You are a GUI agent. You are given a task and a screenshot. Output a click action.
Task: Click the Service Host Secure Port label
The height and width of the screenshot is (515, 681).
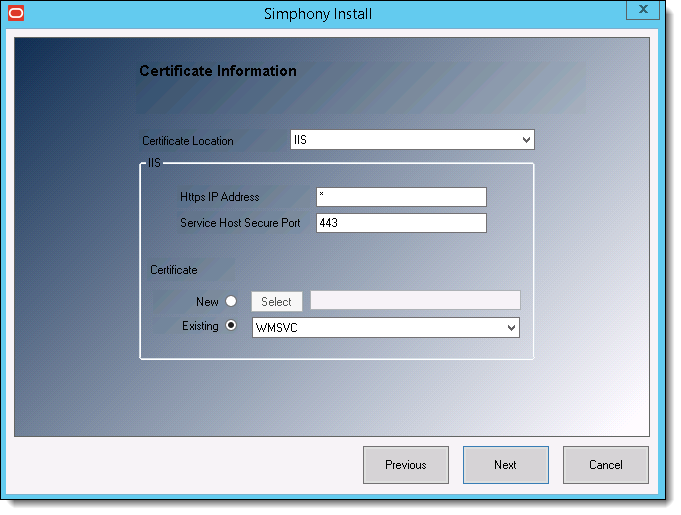tap(240, 223)
